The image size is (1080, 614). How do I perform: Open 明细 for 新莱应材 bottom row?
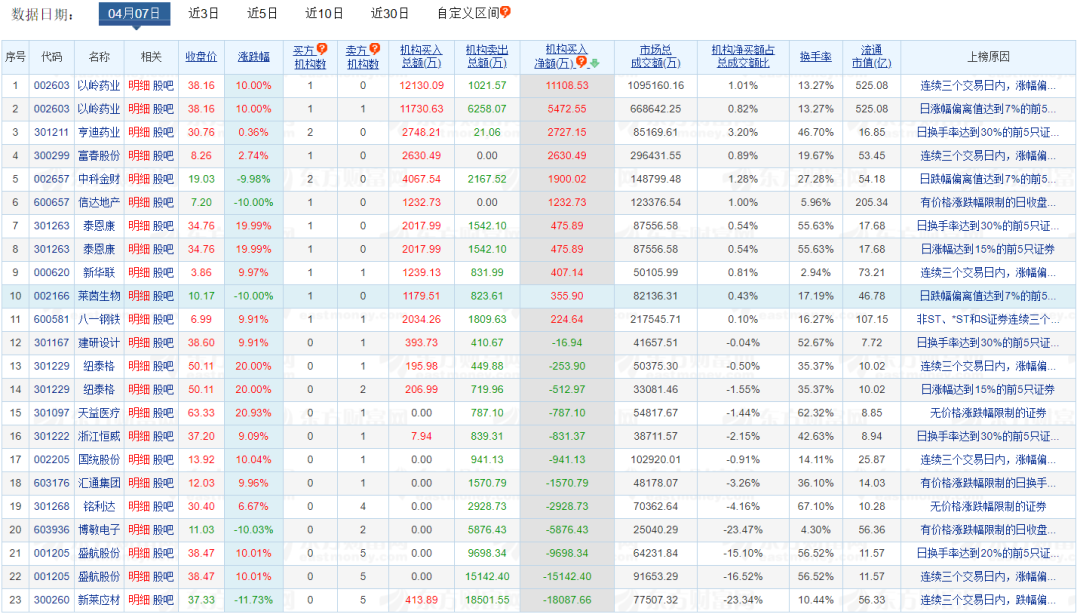[x=141, y=602]
